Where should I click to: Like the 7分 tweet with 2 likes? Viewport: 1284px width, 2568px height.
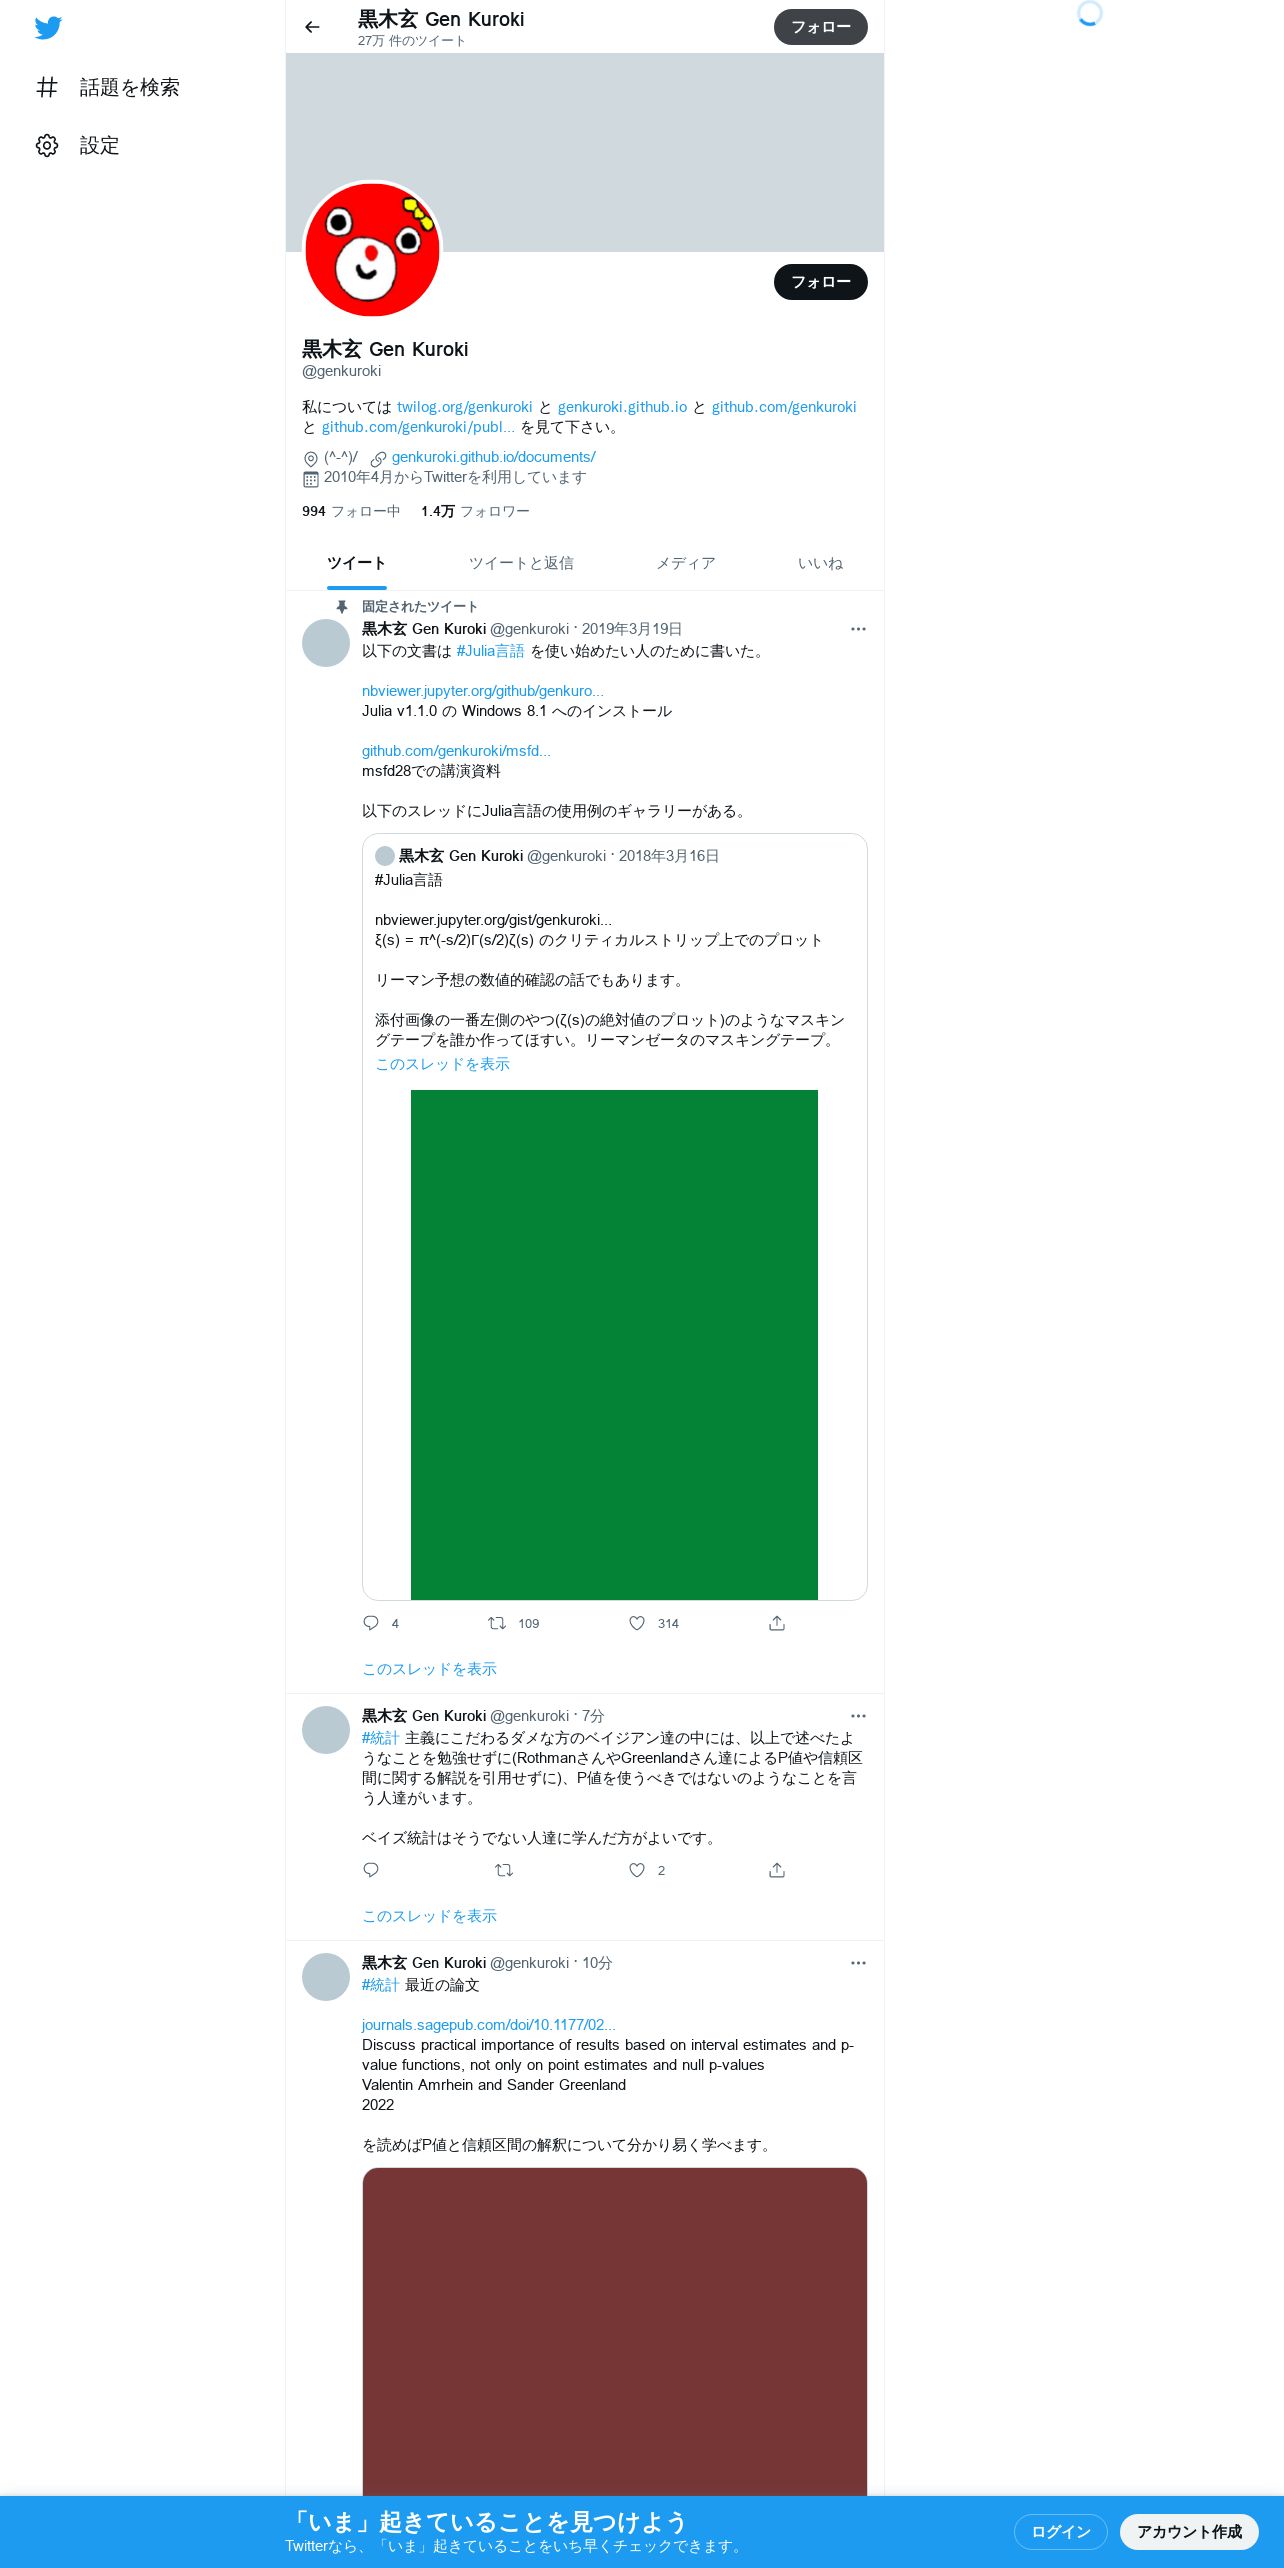(637, 1870)
